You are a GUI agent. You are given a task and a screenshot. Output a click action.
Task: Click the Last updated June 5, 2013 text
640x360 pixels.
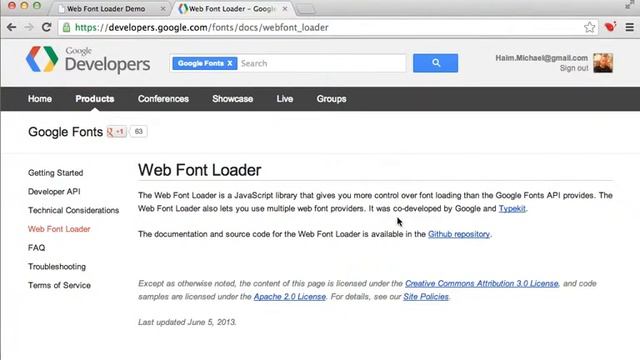pos(187,322)
